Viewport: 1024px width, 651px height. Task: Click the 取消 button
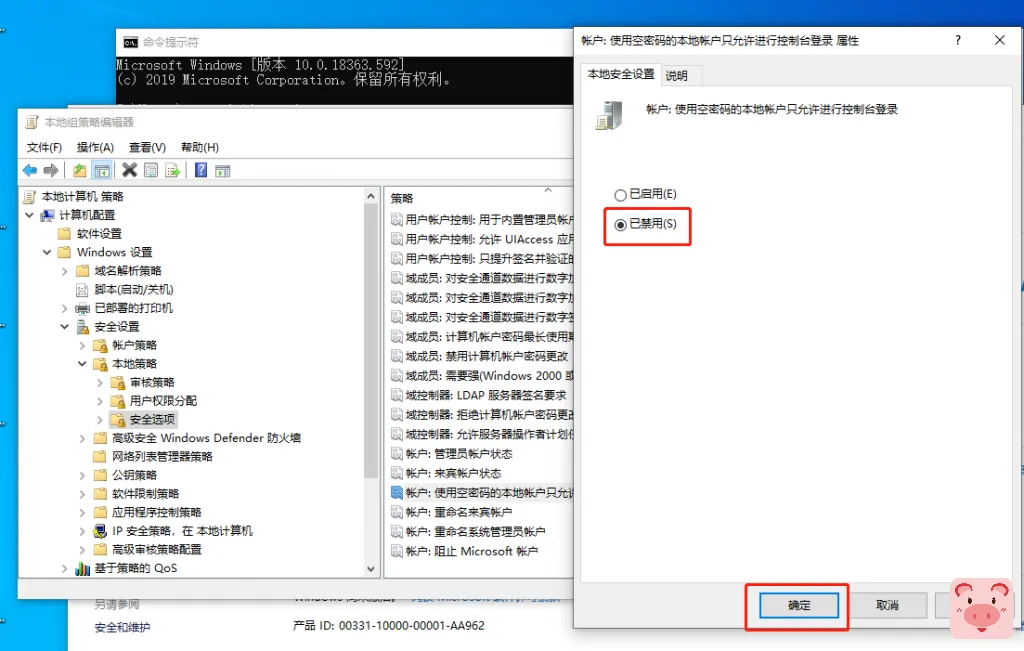click(887, 605)
